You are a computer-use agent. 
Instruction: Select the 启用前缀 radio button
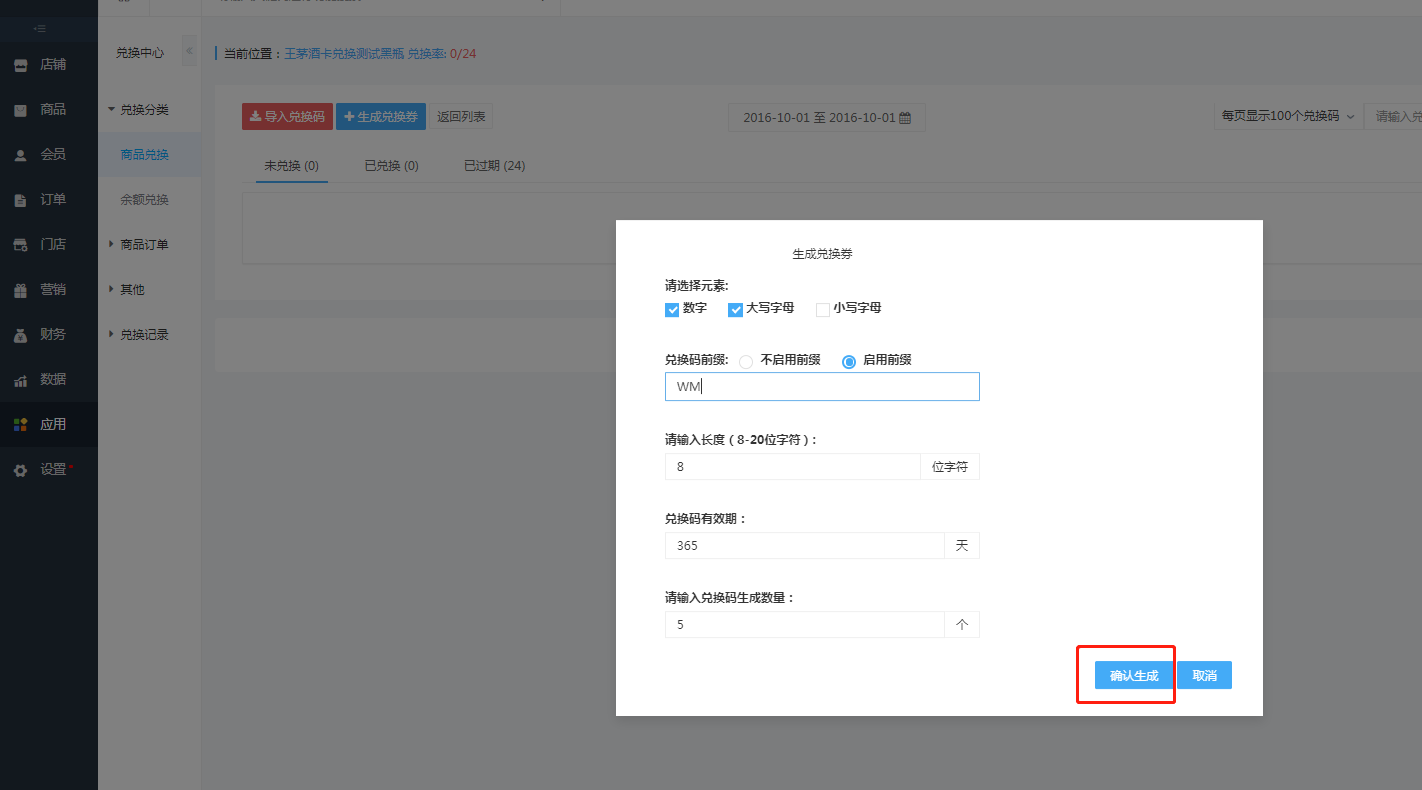(849, 362)
